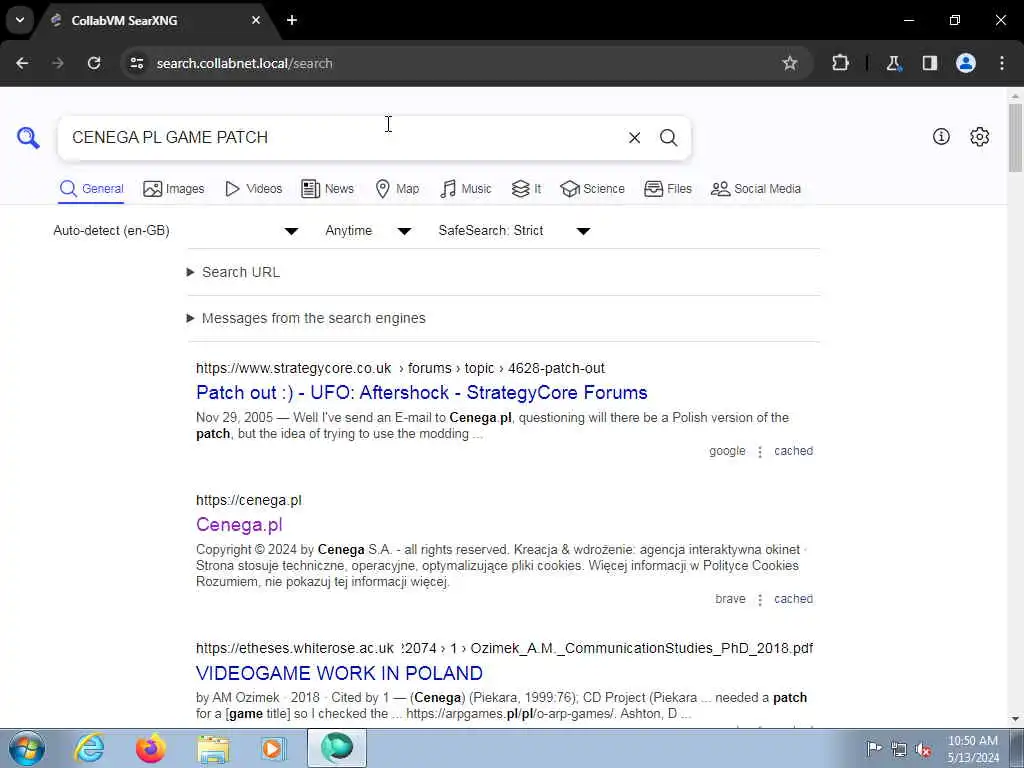1024x768 pixels.
Task: Open a new browser tab
Action: [292, 20]
